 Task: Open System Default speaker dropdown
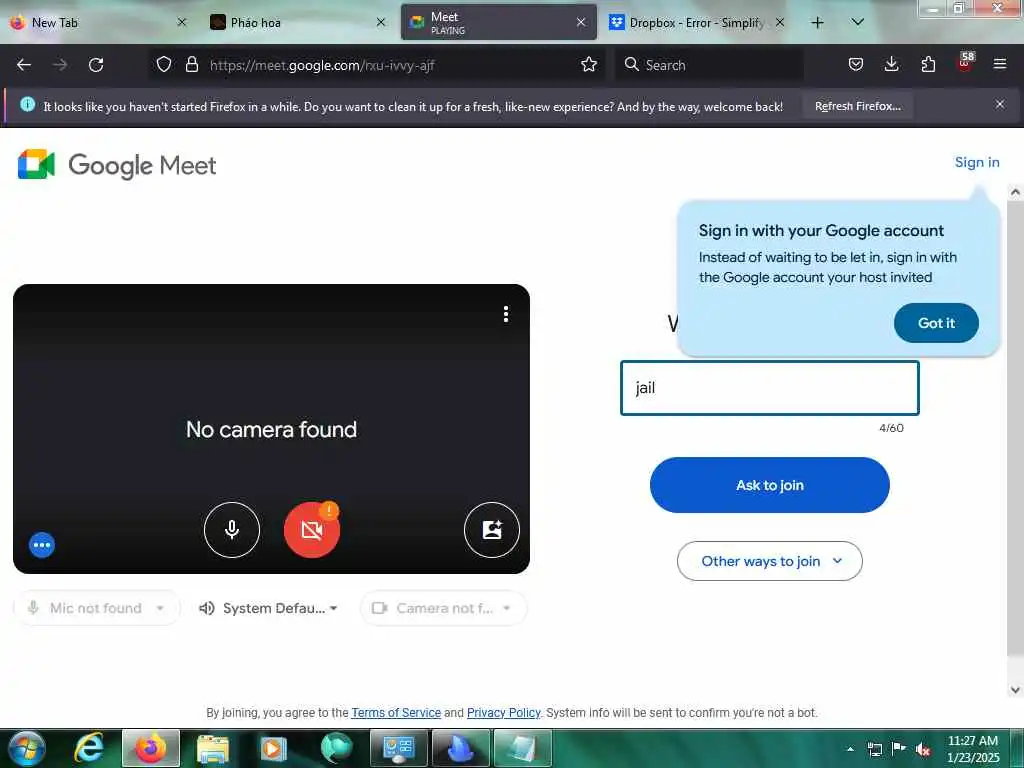pyautogui.click(x=269, y=608)
